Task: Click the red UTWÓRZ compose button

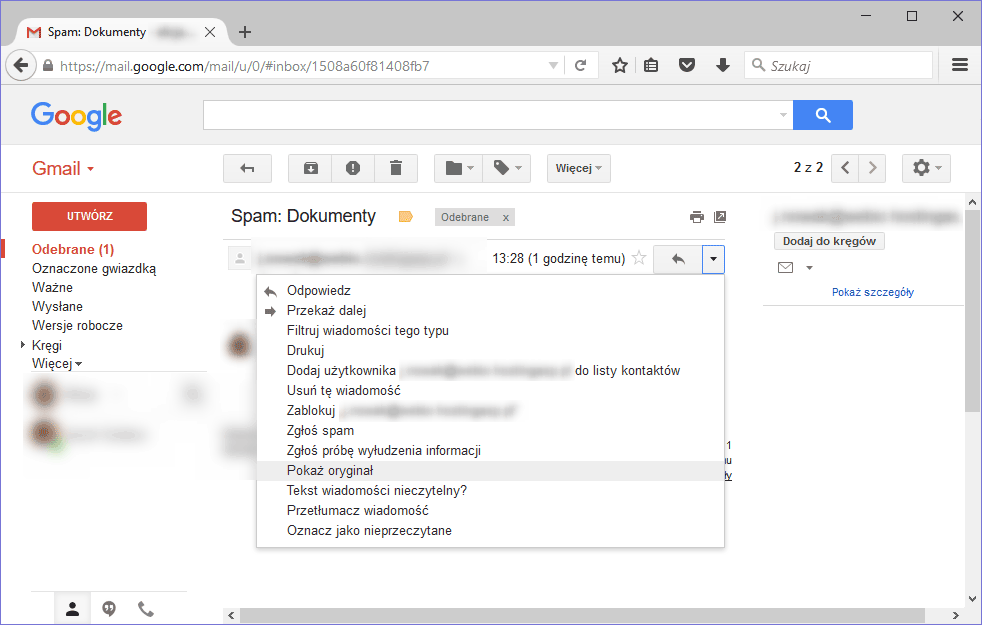Action: click(89, 216)
